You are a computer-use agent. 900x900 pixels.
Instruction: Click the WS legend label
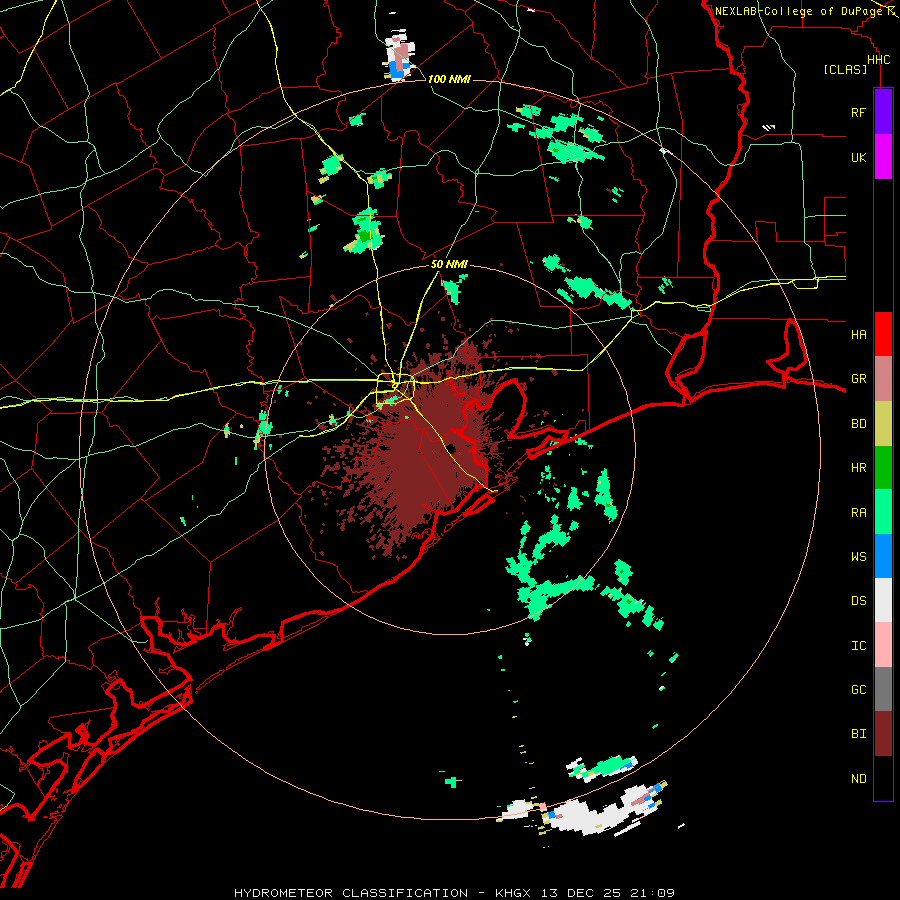858,557
